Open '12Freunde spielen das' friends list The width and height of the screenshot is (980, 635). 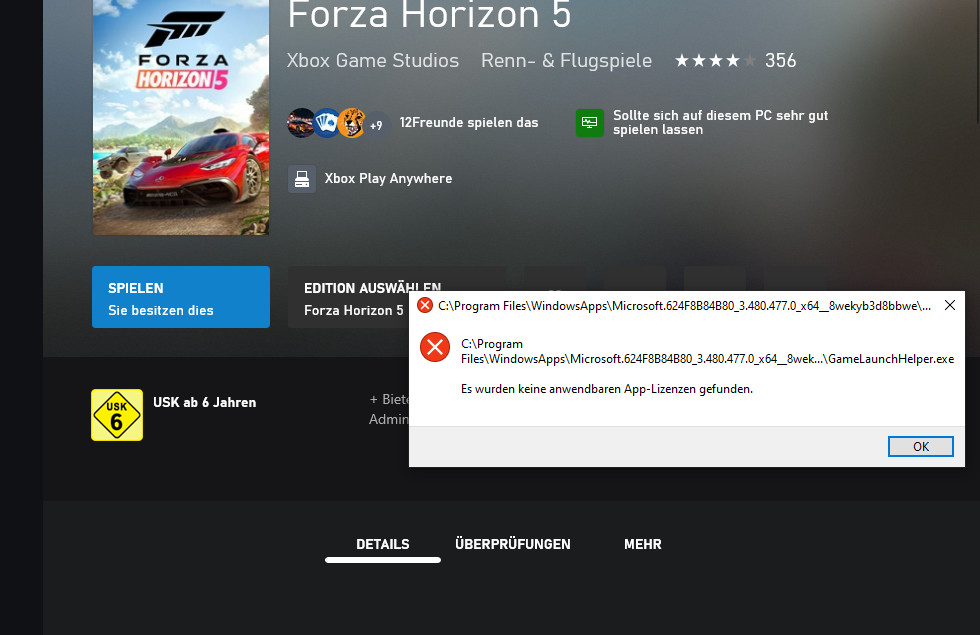pyautogui.click(x=469, y=122)
